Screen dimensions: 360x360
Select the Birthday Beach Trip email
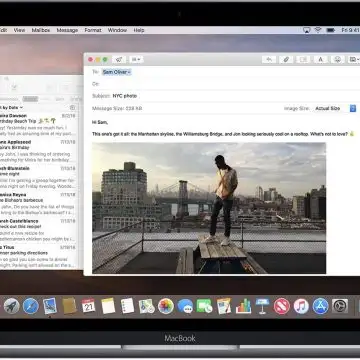39,125
